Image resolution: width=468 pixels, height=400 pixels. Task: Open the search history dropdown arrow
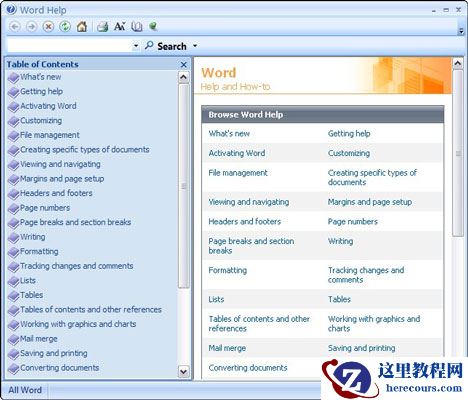pyautogui.click(x=136, y=46)
